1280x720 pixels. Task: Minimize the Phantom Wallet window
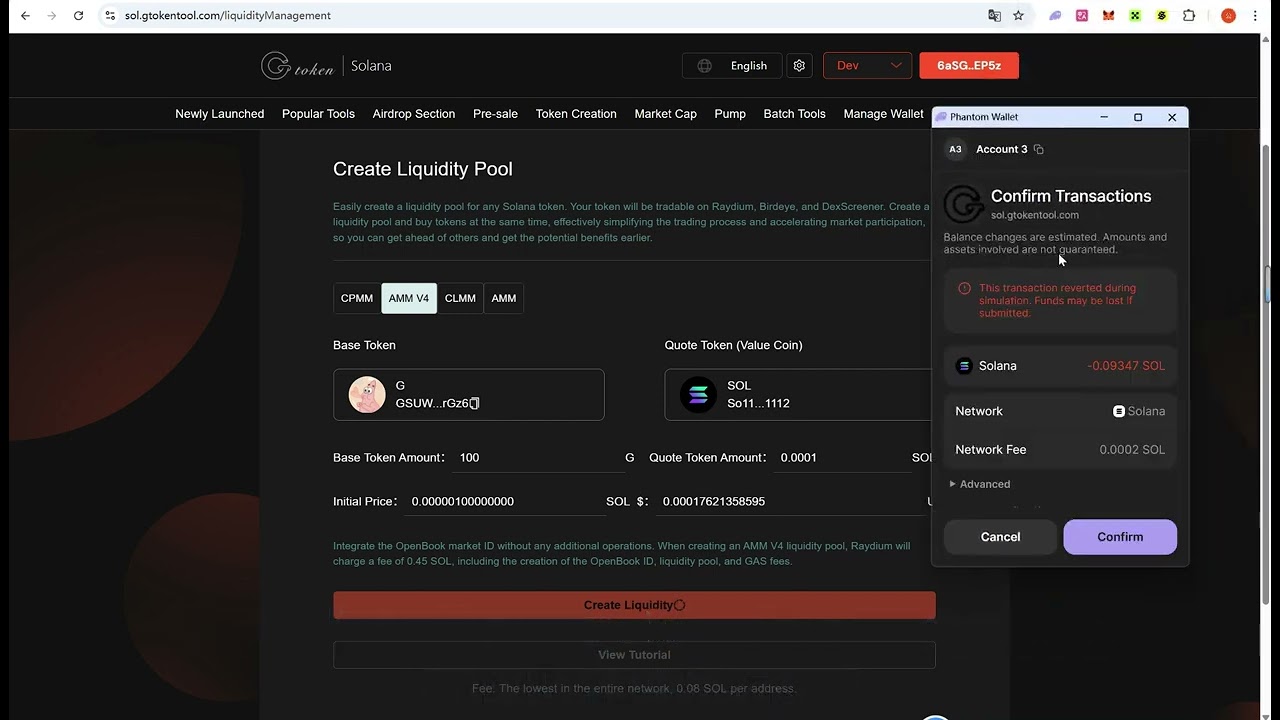(1104, 117)
